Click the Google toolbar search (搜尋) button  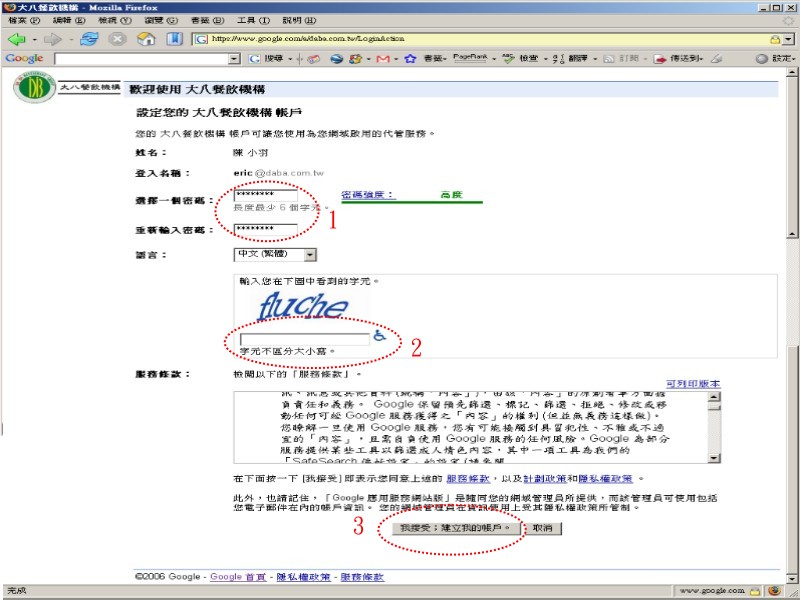267,59
